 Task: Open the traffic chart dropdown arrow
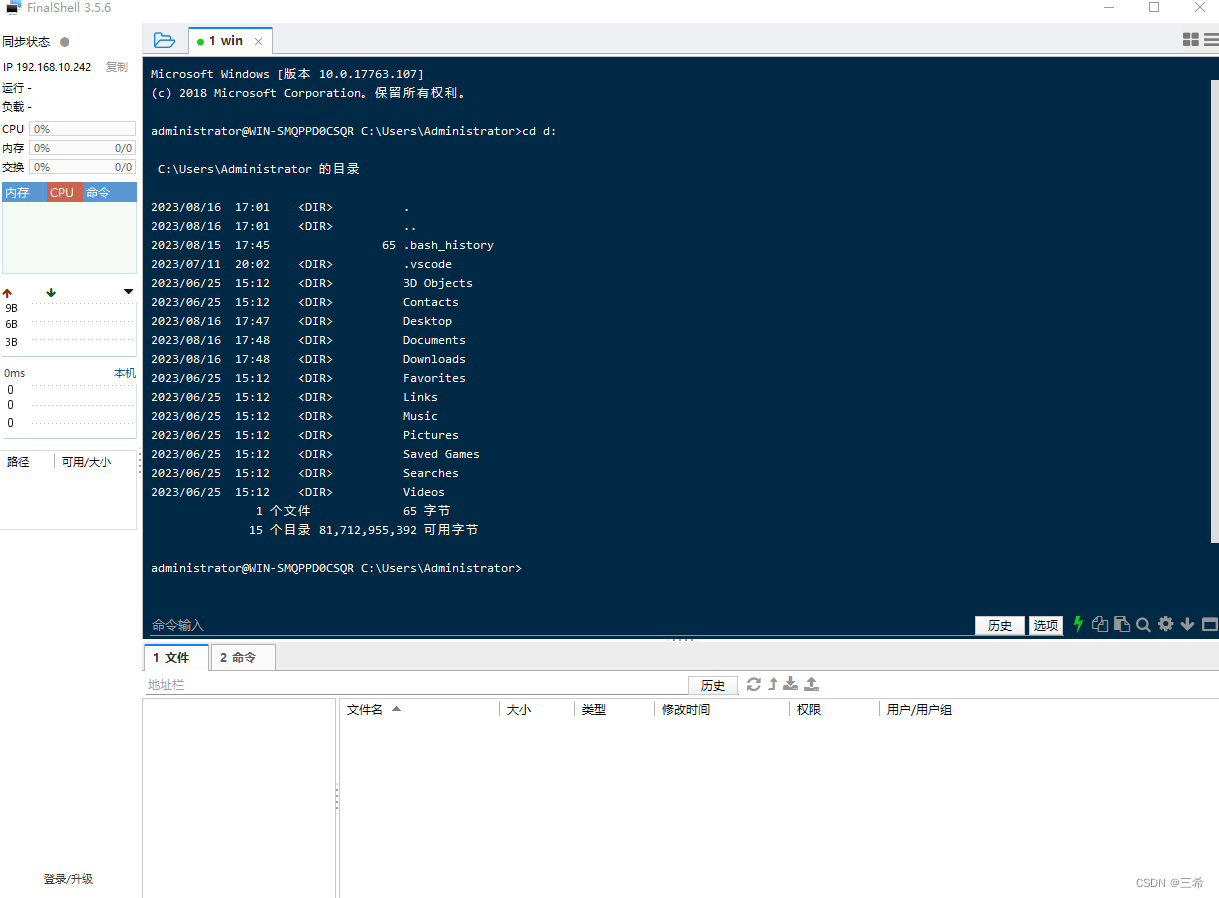click(x=127, y=291)
